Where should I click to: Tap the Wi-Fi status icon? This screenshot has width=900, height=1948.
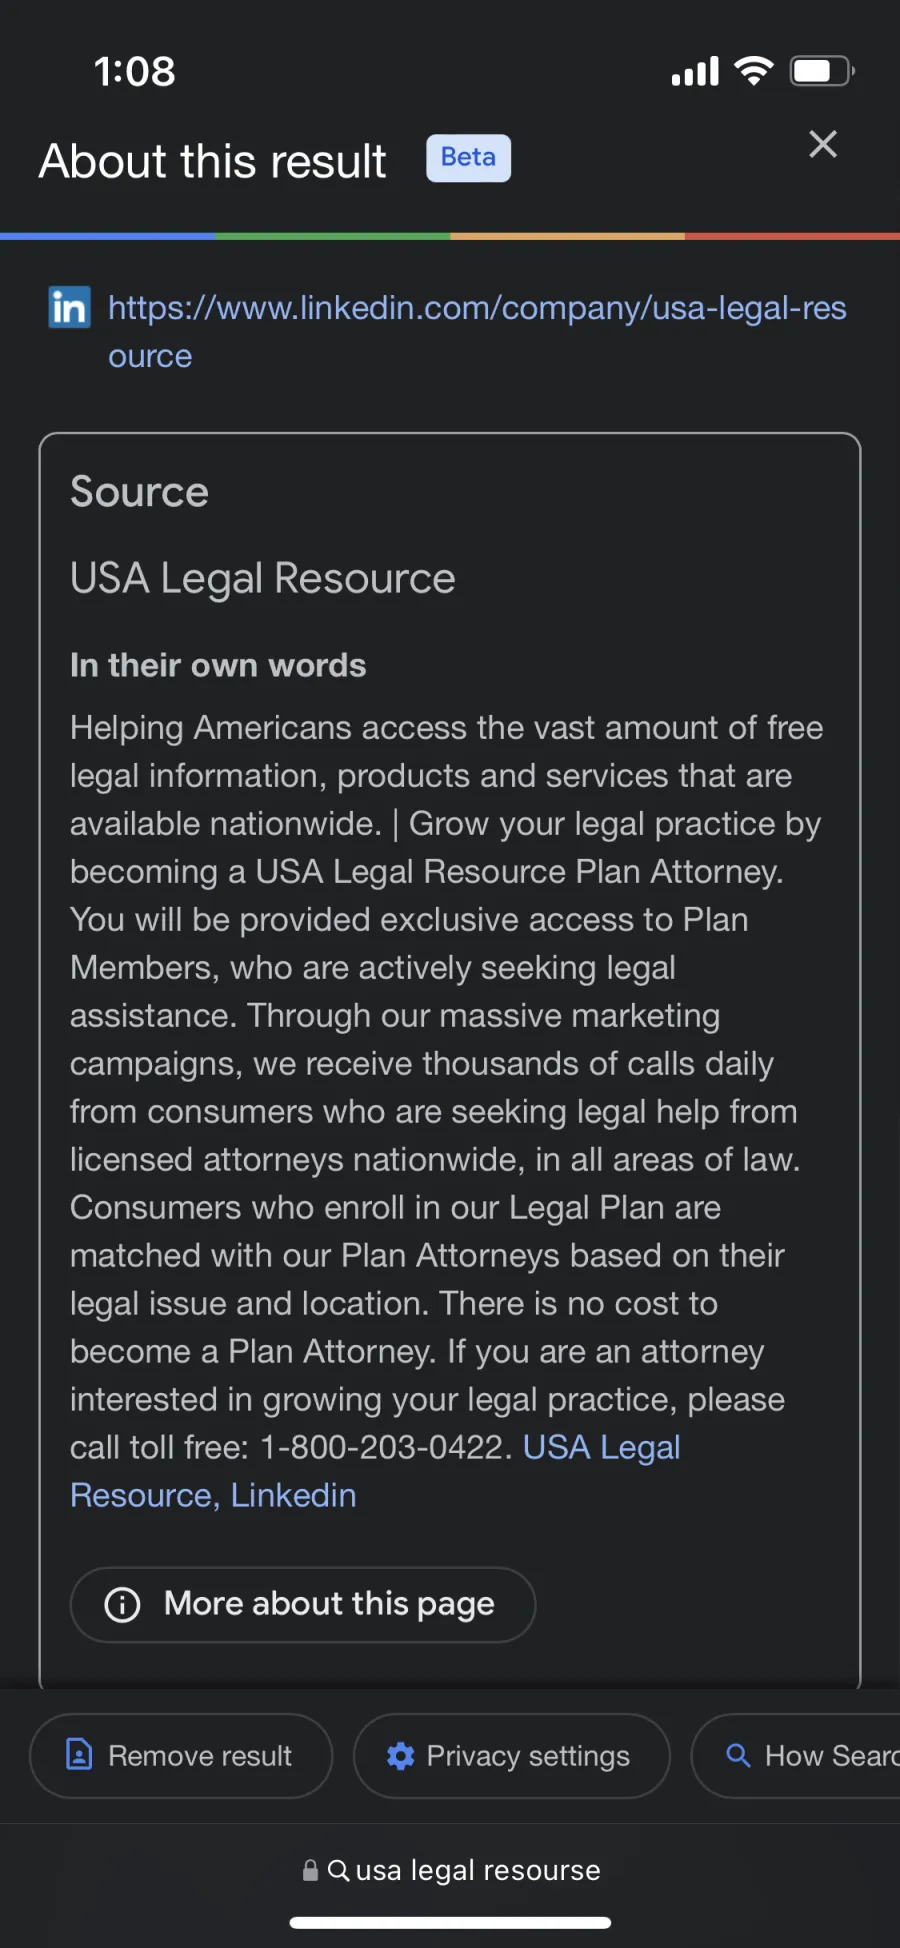coord(754,70)
